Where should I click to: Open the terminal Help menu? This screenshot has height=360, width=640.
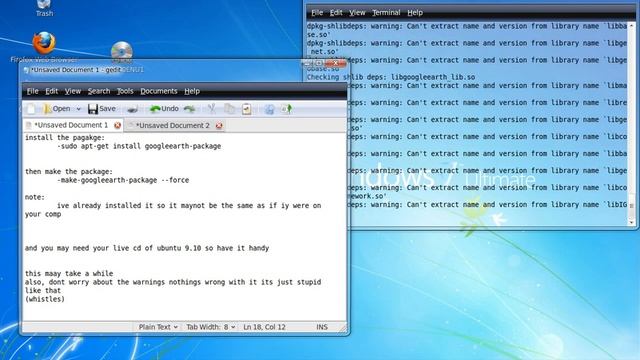click(x=415, y=13)
